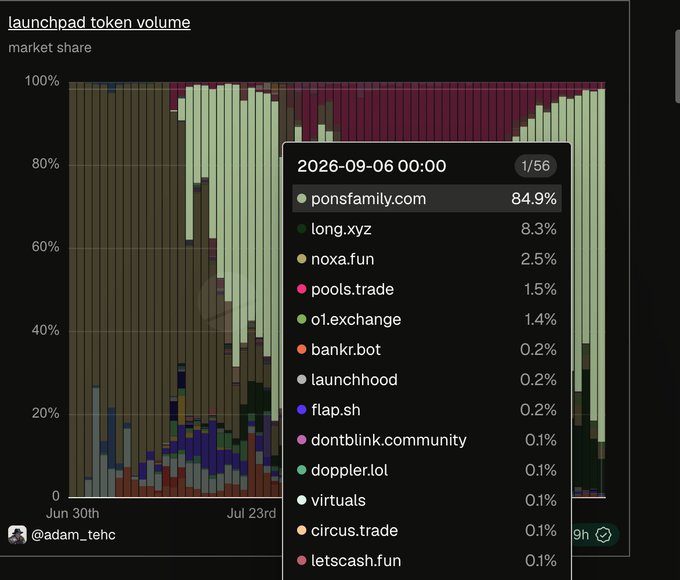Click the bankr.bot orange color dot
680x580 pixels.
click(302, 350)
